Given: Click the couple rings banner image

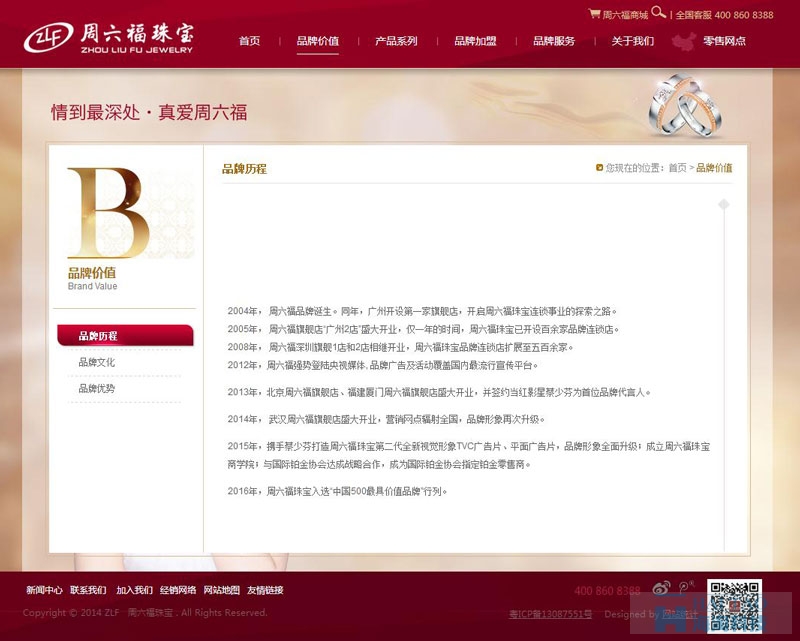Looking at the screenshot, I should [x=685, y=105].
